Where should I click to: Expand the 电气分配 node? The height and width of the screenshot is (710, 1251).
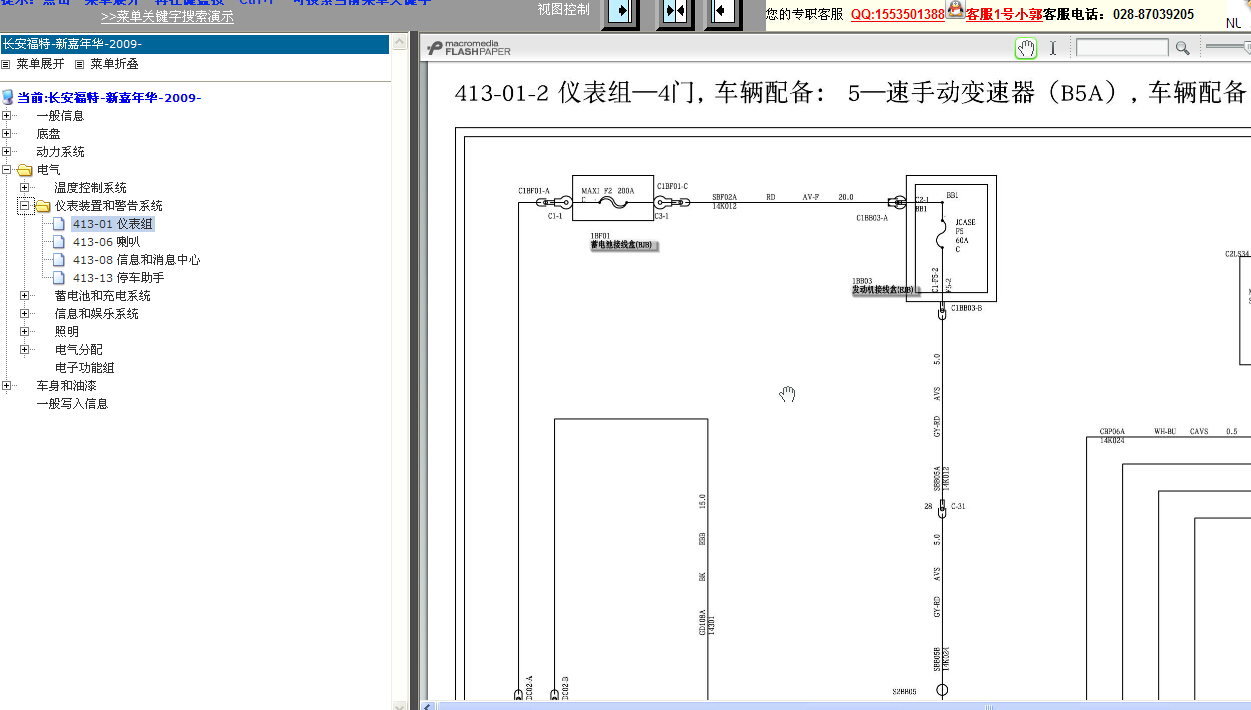pyautogui.click(x=25, y=350)
